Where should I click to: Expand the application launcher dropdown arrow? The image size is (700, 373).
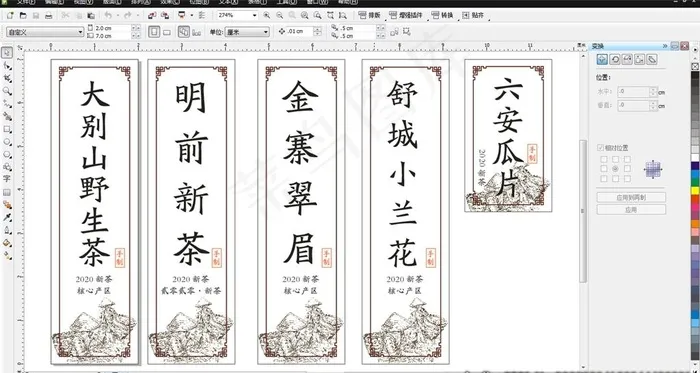(191, 15)
